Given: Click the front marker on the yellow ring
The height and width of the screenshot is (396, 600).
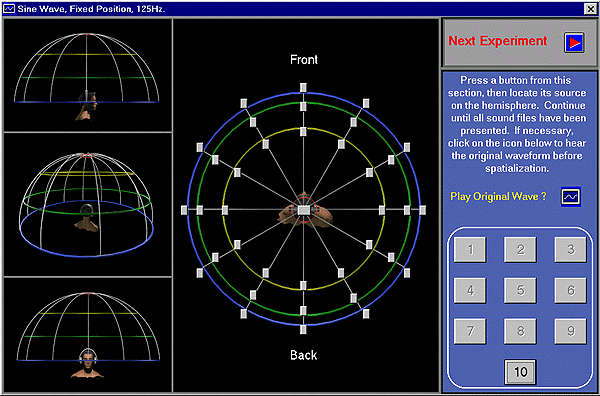Looking at the screenshot, I should pos(303,132).
